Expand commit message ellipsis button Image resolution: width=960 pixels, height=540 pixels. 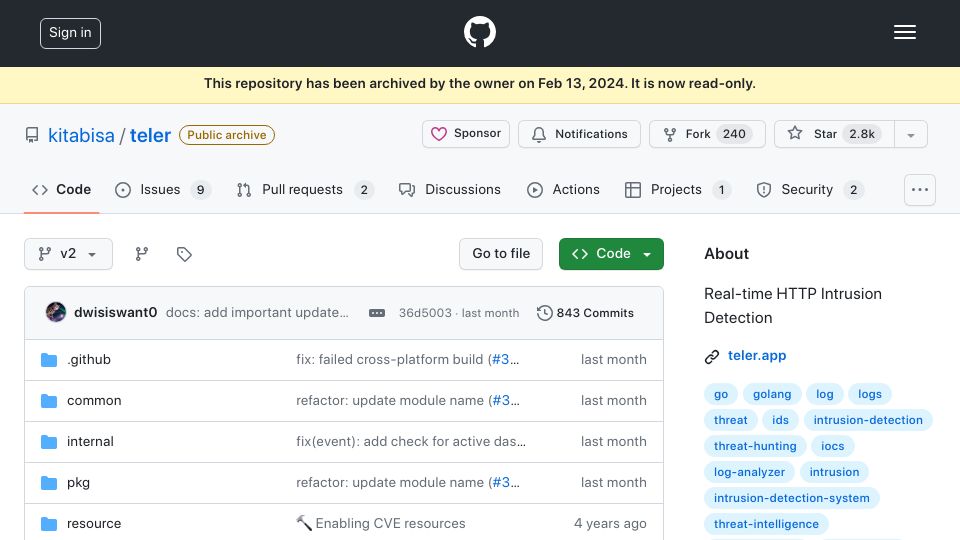[377, 313]
